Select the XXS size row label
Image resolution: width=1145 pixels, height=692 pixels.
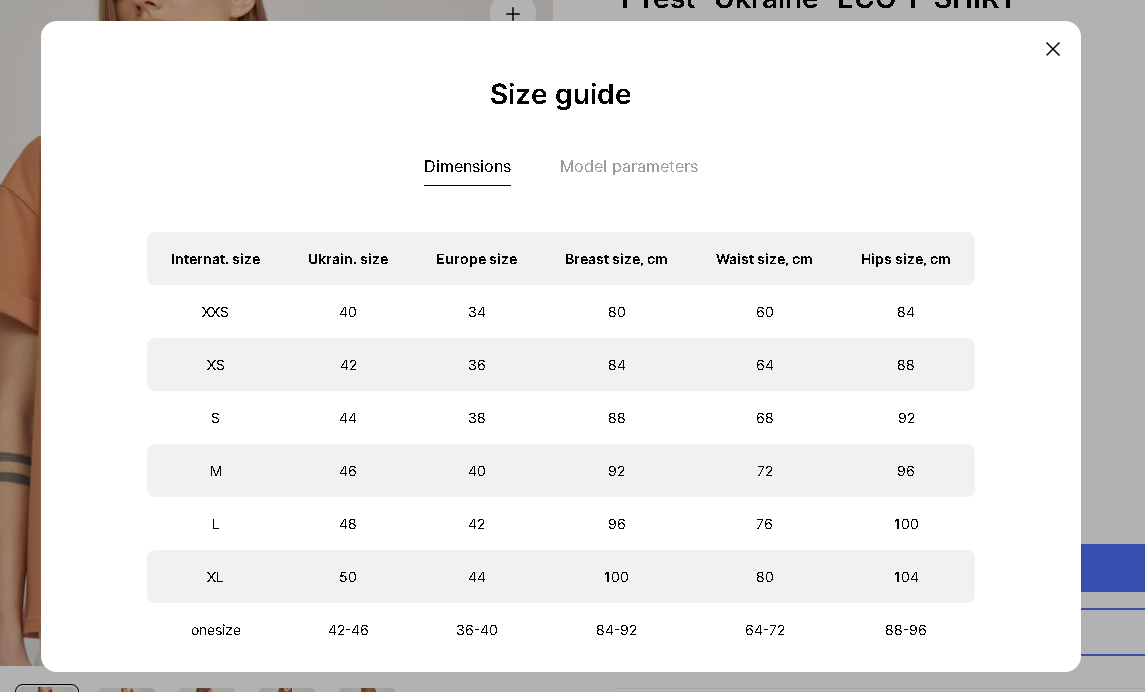(215, 312)
